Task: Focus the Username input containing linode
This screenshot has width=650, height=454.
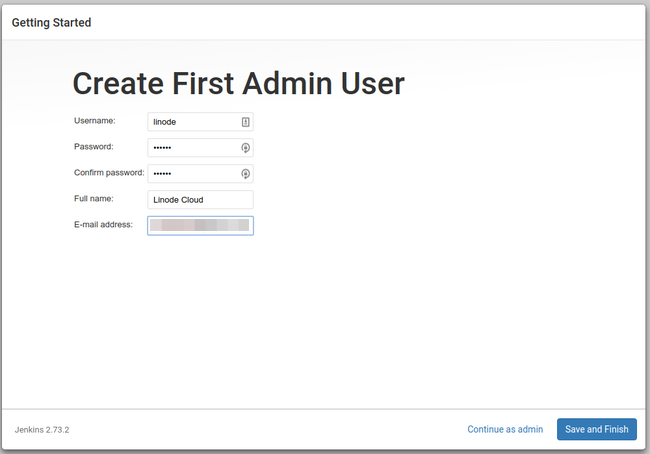Action: pyautogui.click(x=193, y=121)
